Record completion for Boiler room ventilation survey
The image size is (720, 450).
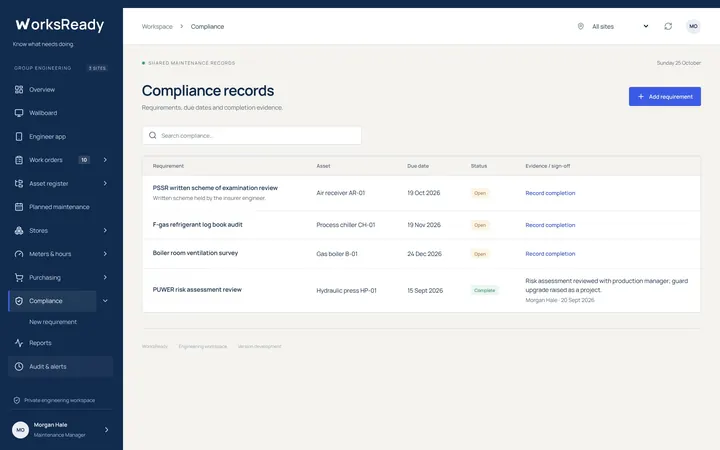(550, 253)
